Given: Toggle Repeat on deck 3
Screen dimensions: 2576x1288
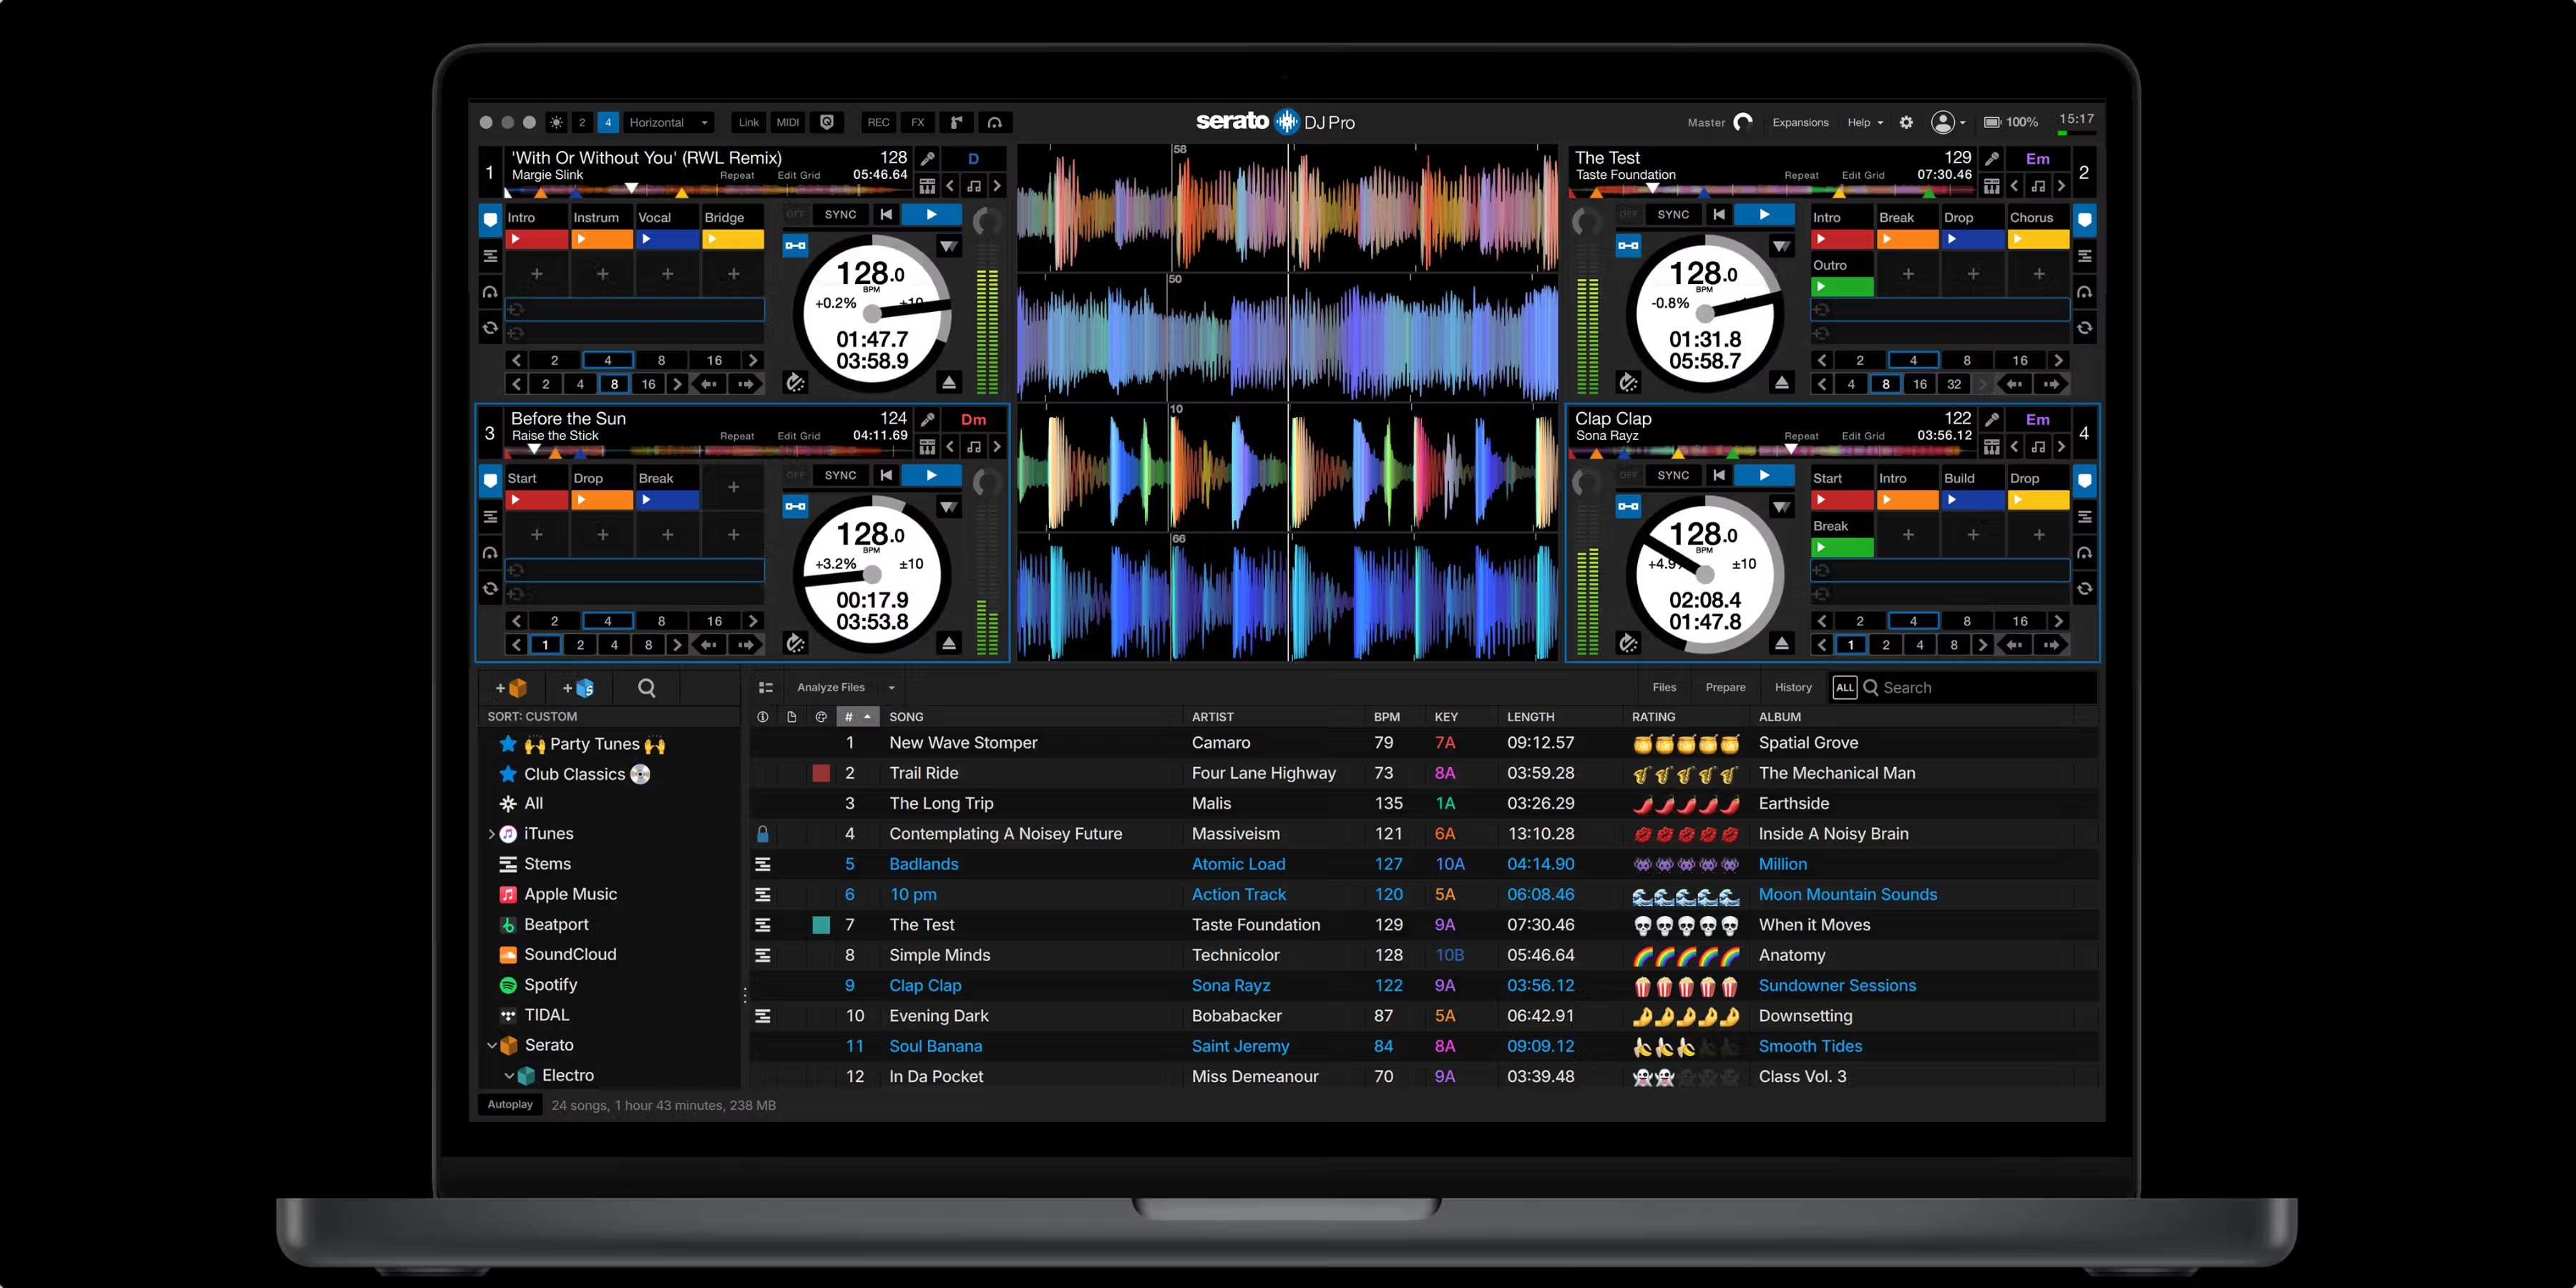Looking at the screenshot, I should [x=737, y=436].
